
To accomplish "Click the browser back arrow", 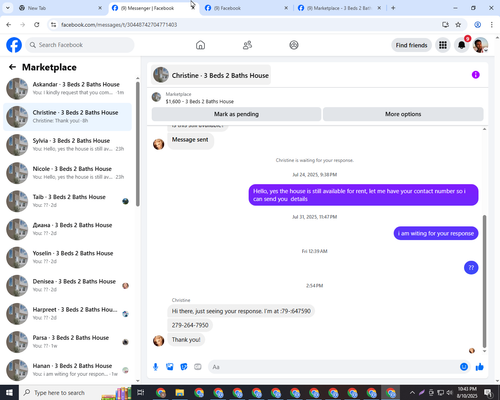I will (9, 25).
